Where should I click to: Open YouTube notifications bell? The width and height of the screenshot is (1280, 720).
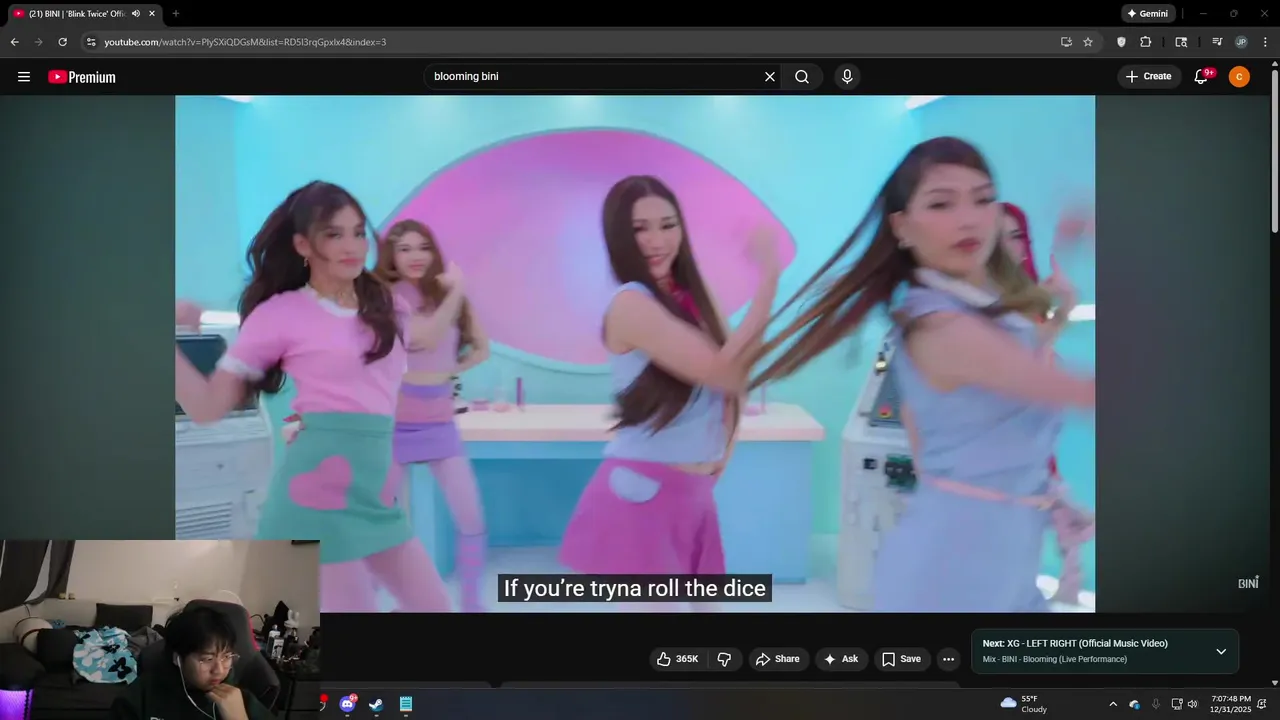pyautogui.click(x=1202, y=77)
